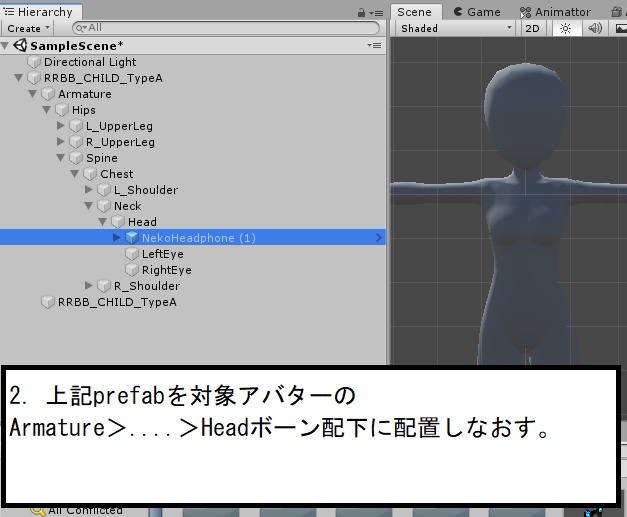627x517 pixels.
Task: Click the Game tab Pac-Man icon
Action: 458,12
